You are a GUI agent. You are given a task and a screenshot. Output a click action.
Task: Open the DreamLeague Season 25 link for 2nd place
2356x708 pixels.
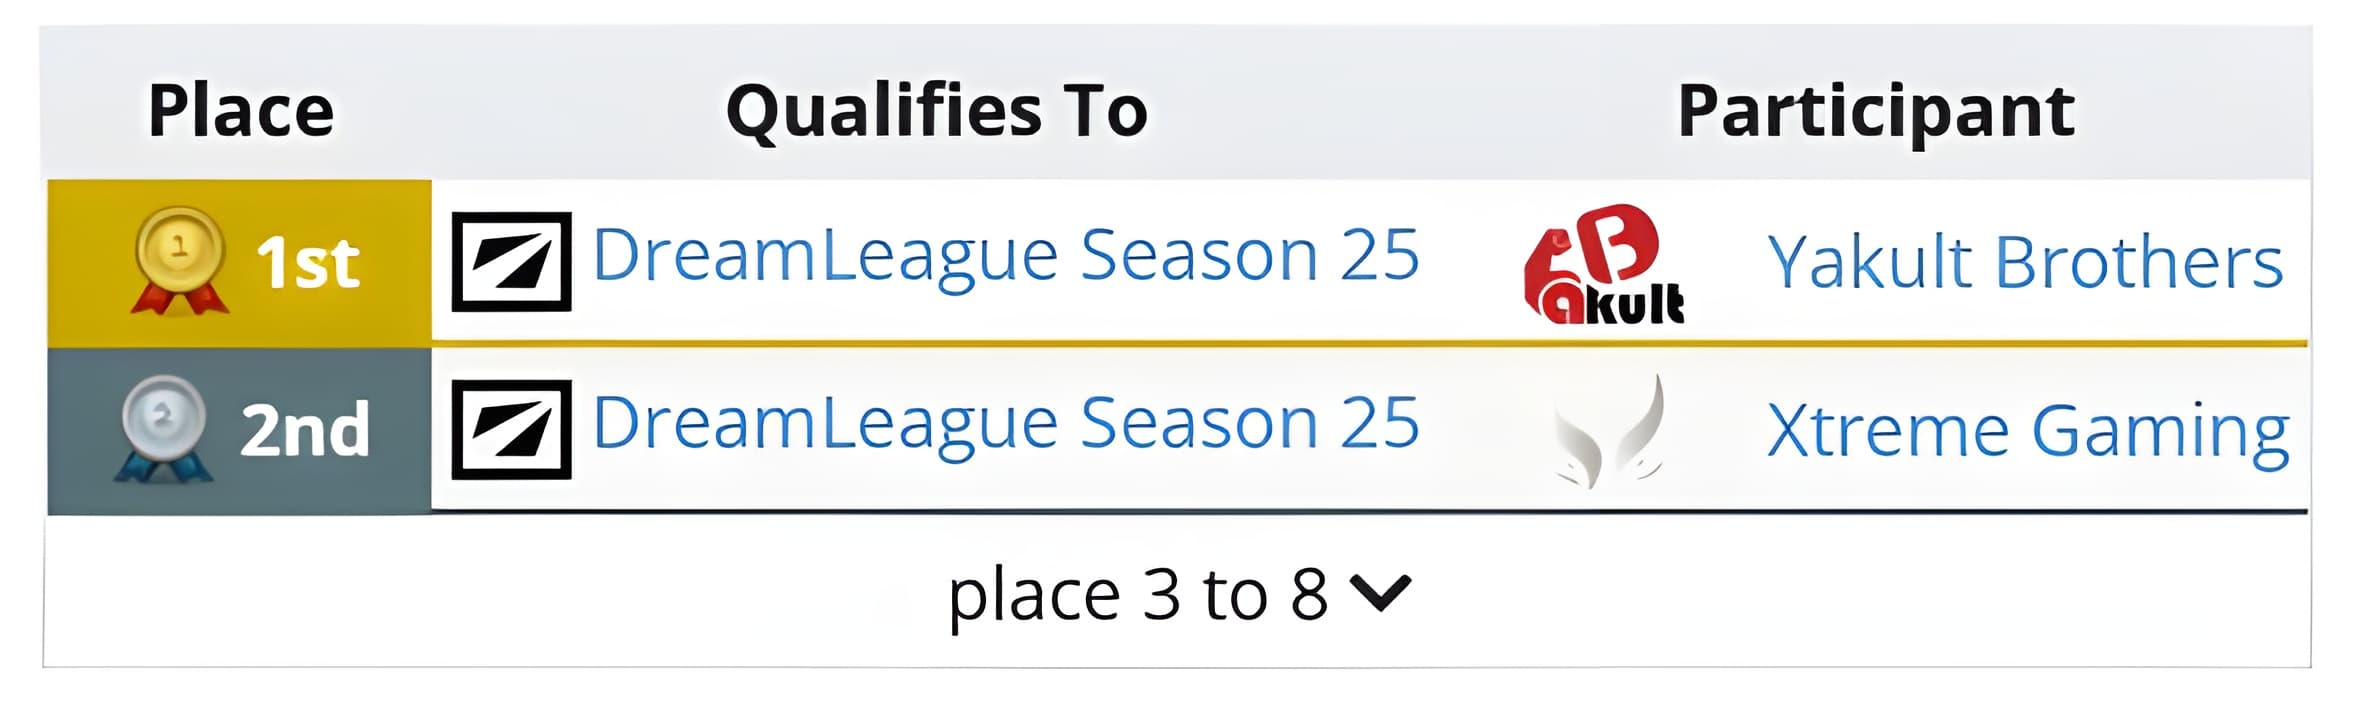pyautogui.click(x=1005, y=423)
